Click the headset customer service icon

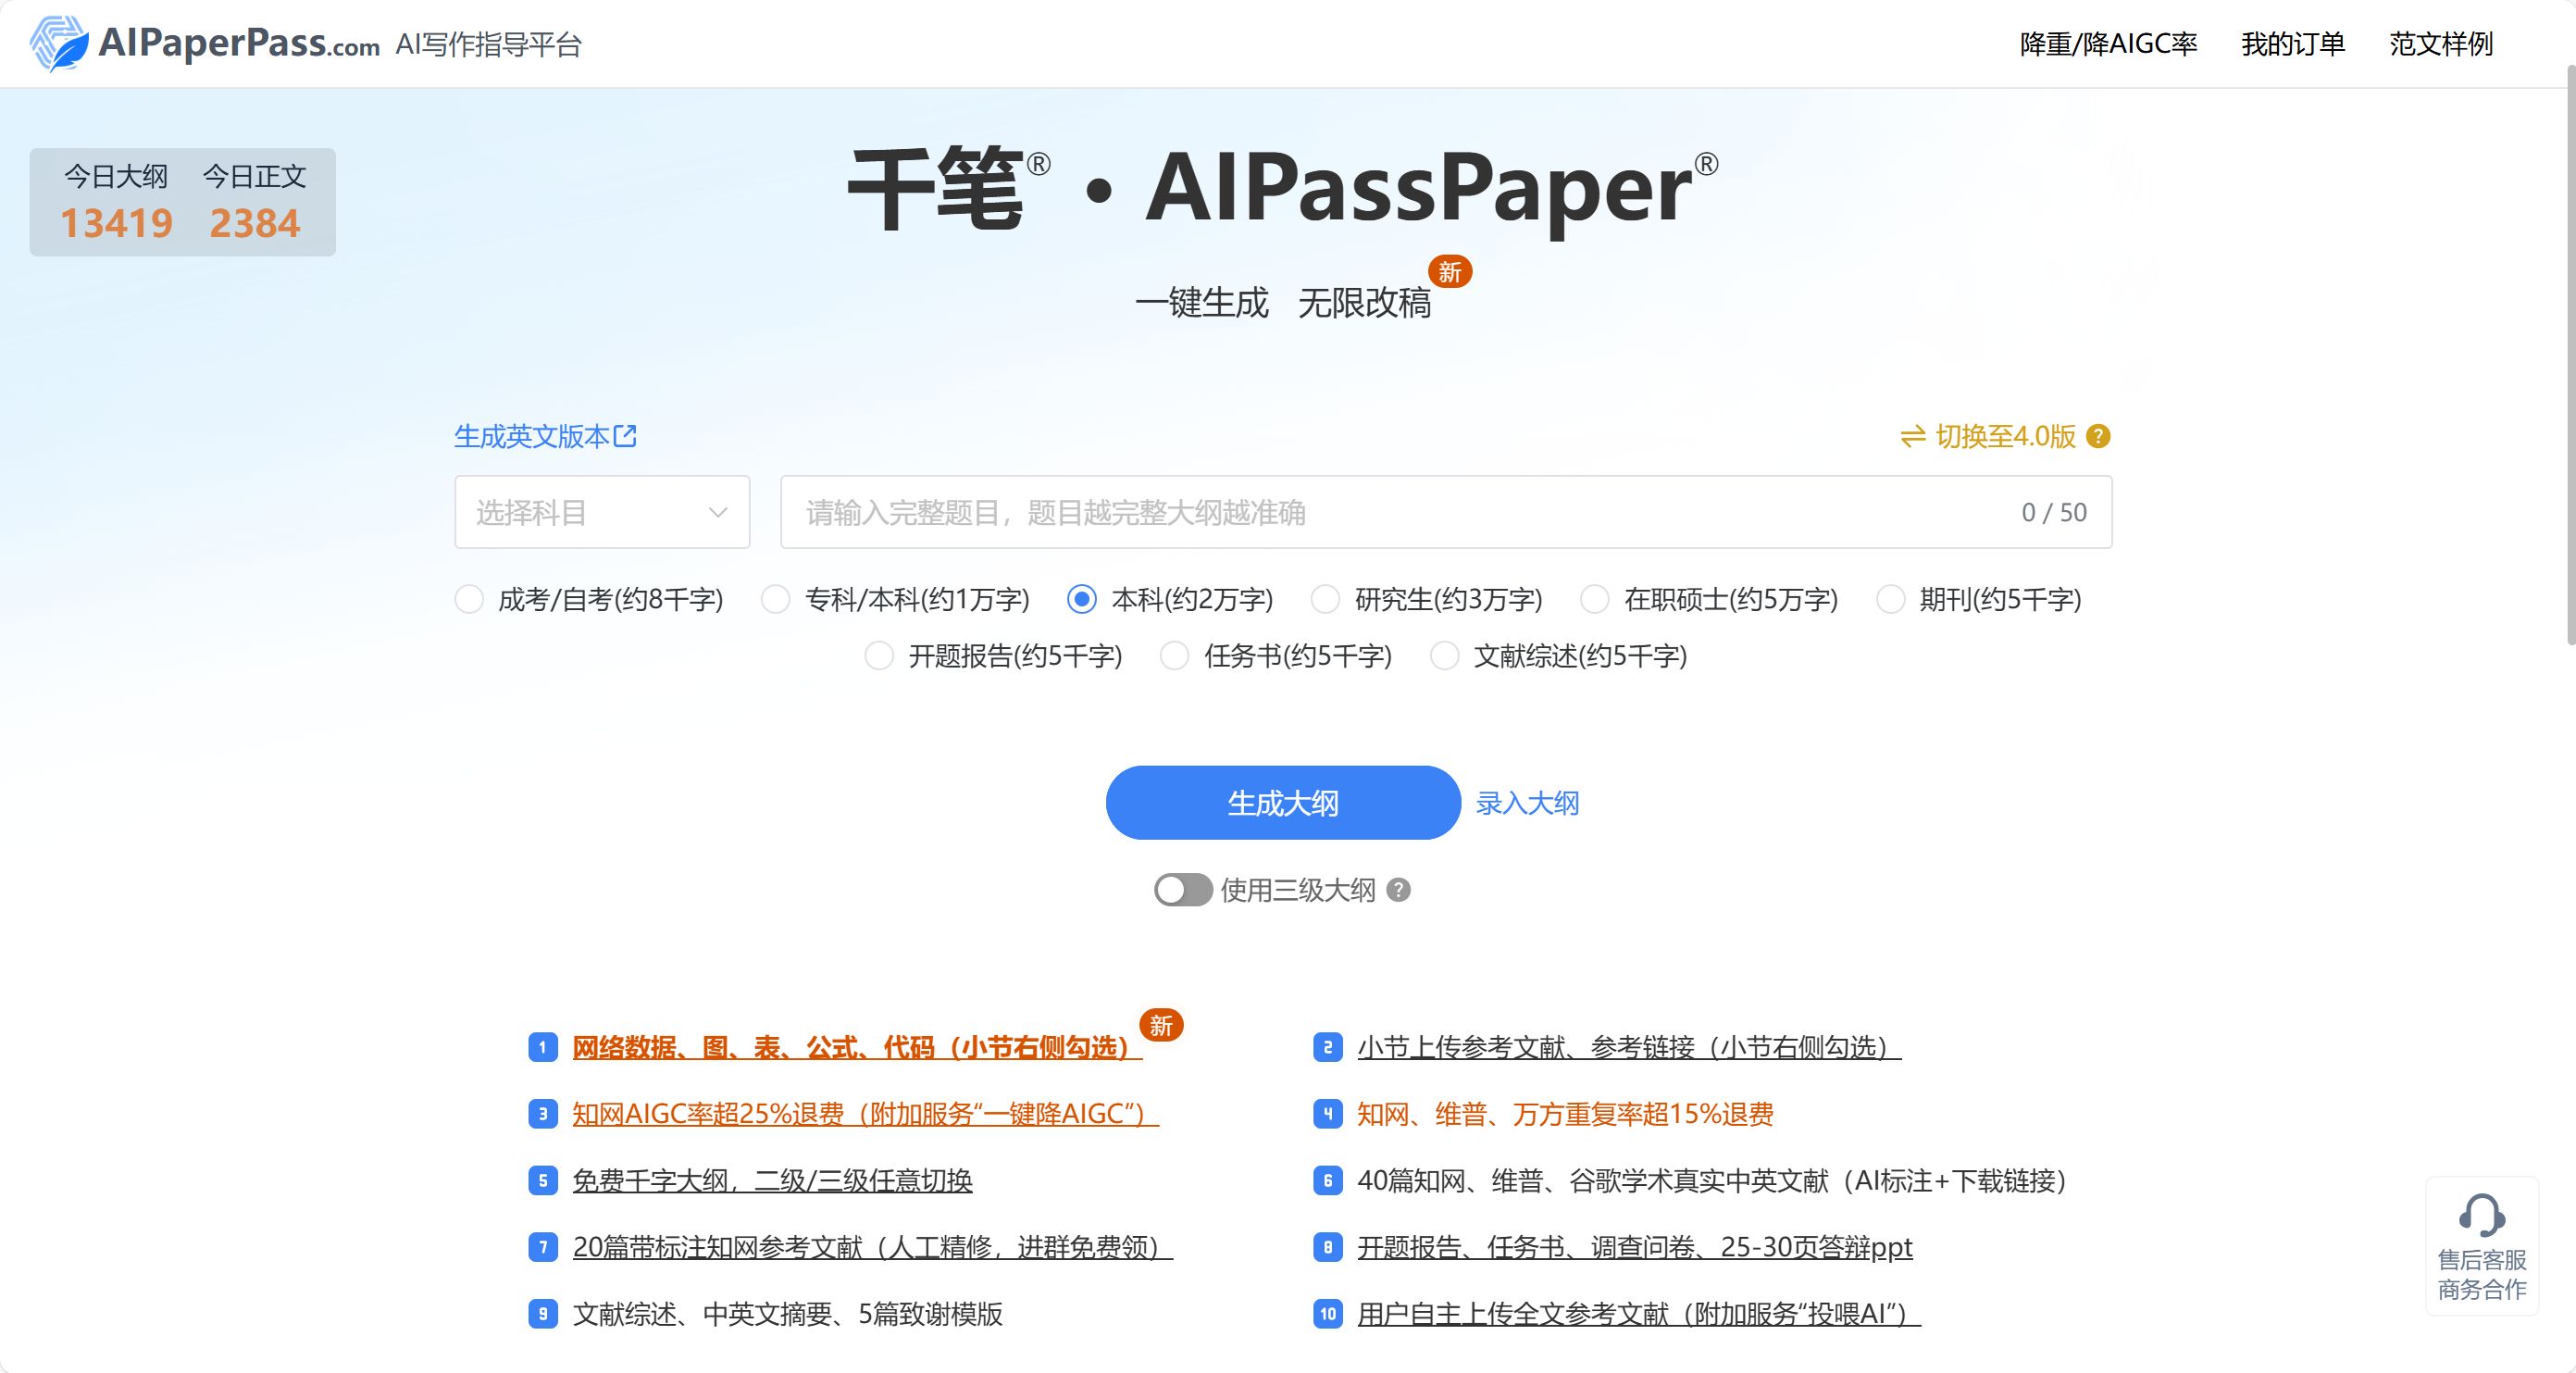point(2482,1215)
